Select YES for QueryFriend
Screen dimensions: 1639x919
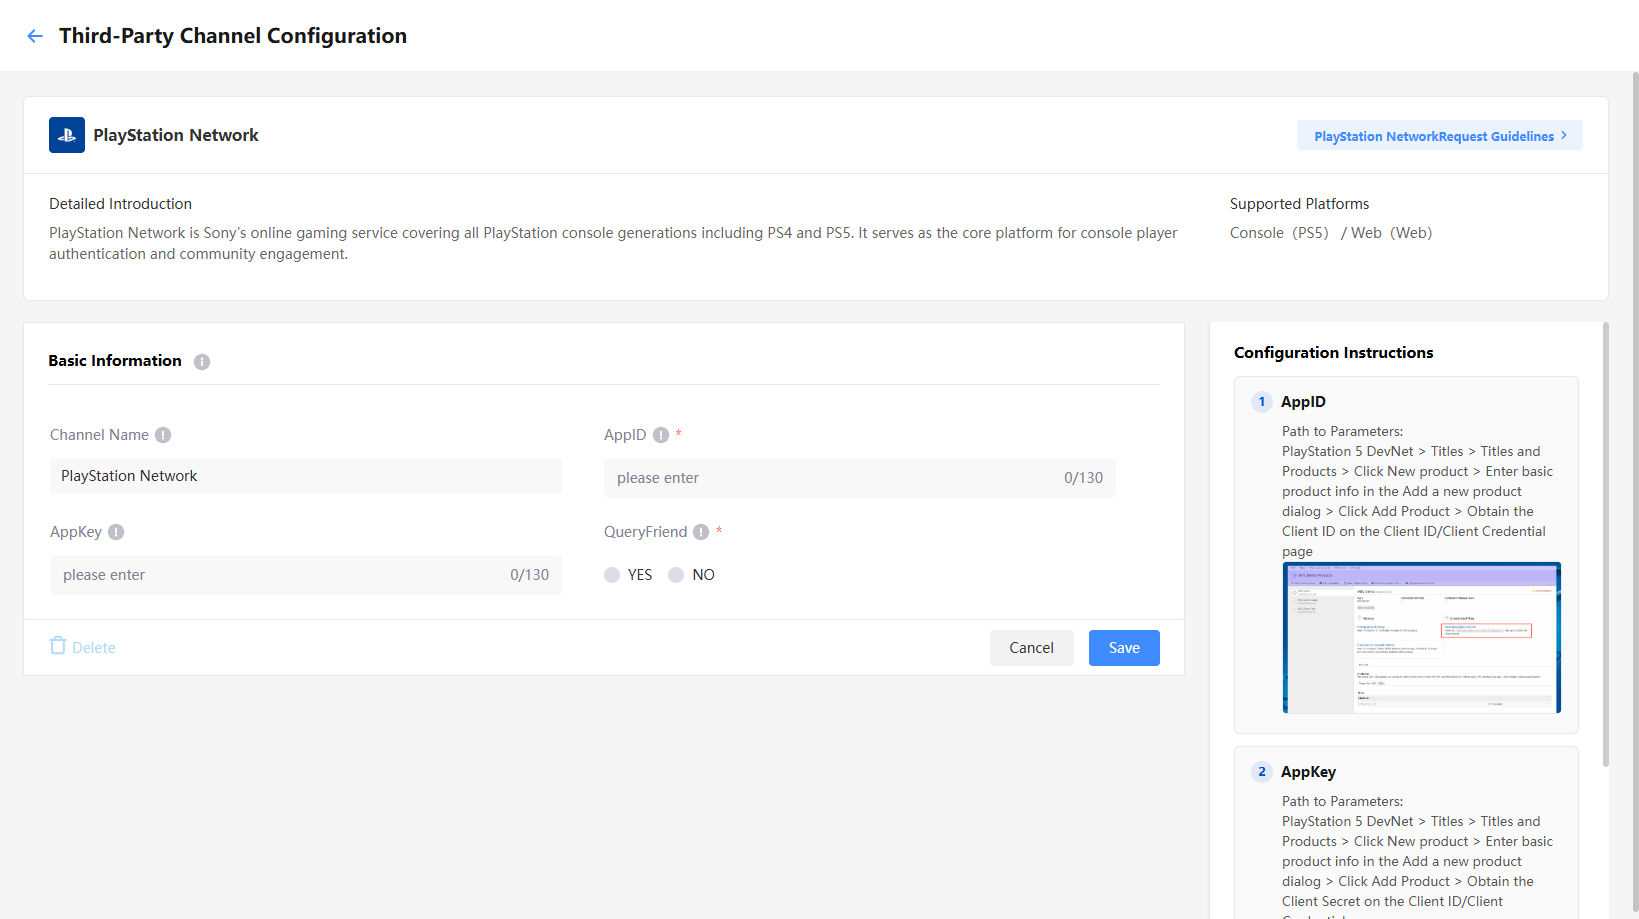(x=612, y=575)
